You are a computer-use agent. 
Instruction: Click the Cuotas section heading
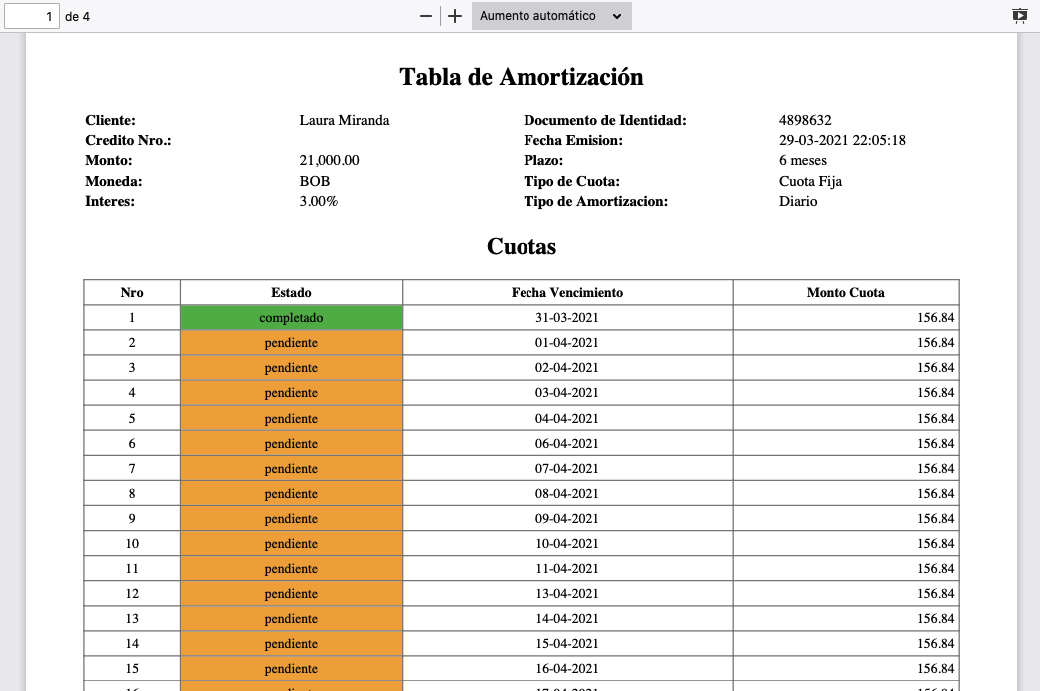(x=521, y=246)
